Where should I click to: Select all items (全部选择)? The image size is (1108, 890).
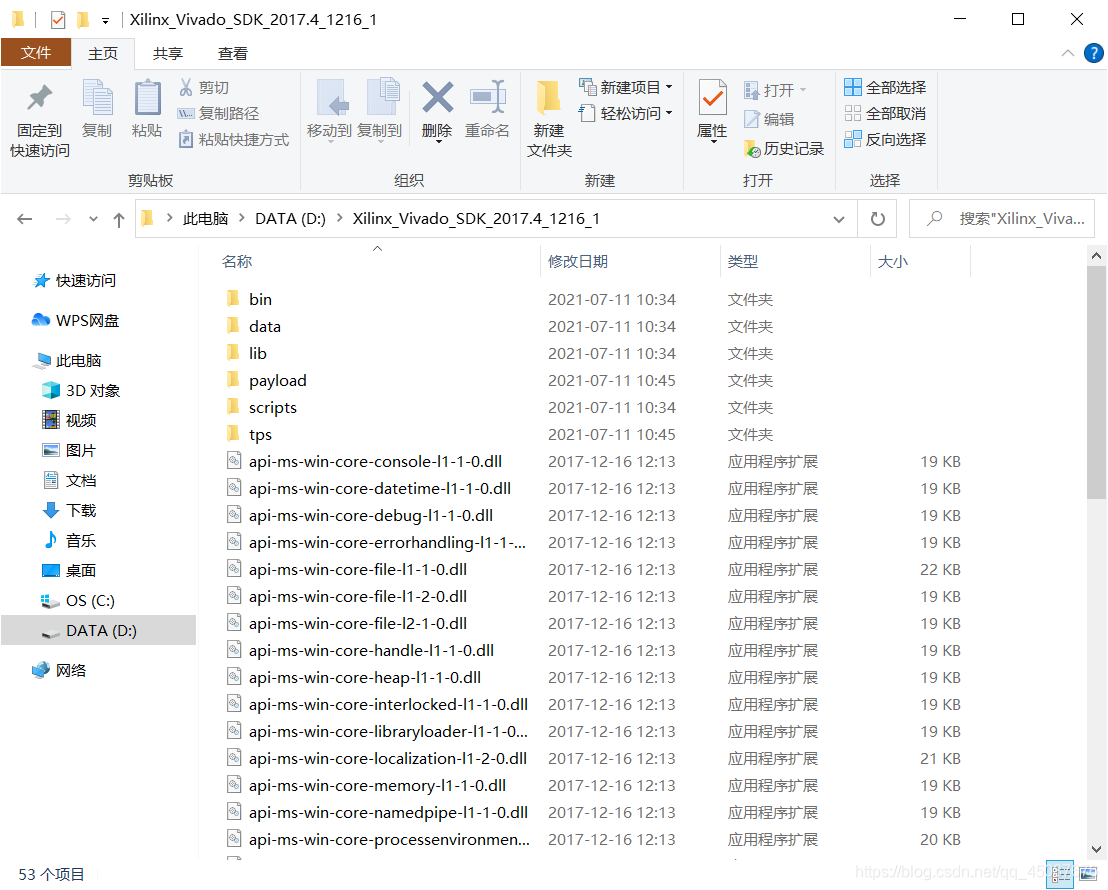[x=885, y=88]
